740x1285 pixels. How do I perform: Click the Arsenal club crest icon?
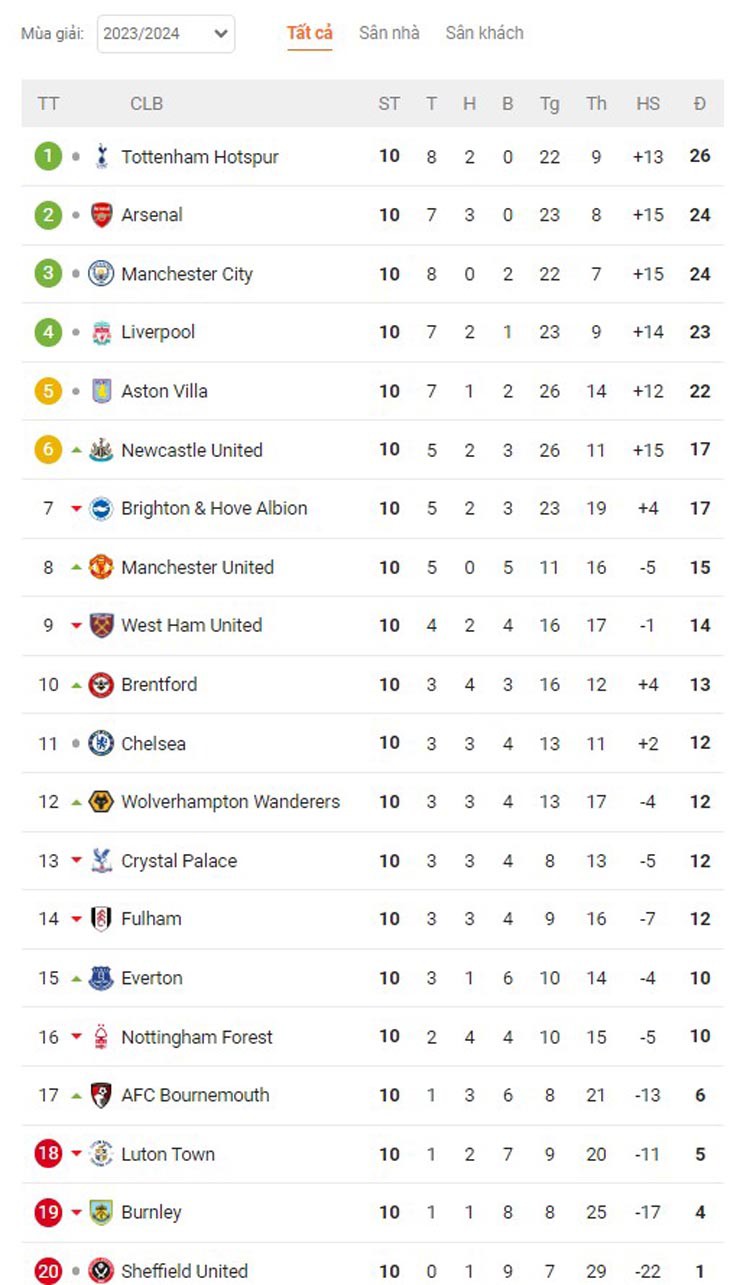[101, 215]
